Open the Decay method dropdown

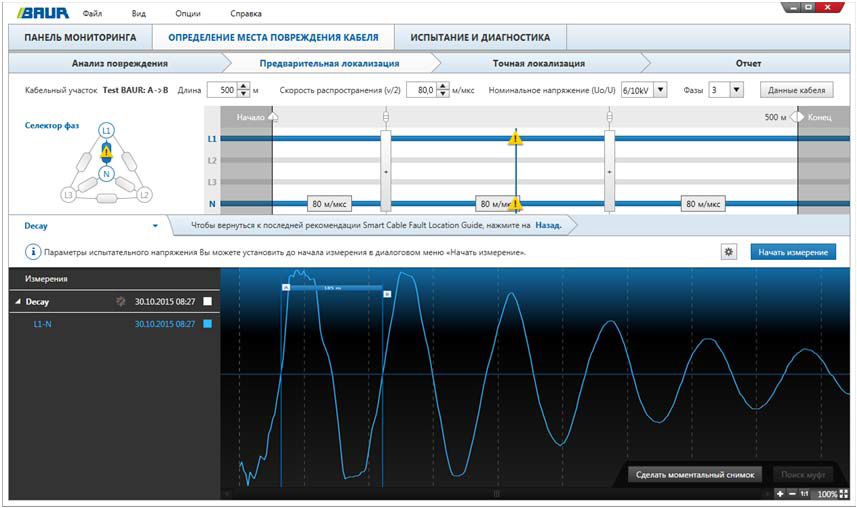click(155, 226)
